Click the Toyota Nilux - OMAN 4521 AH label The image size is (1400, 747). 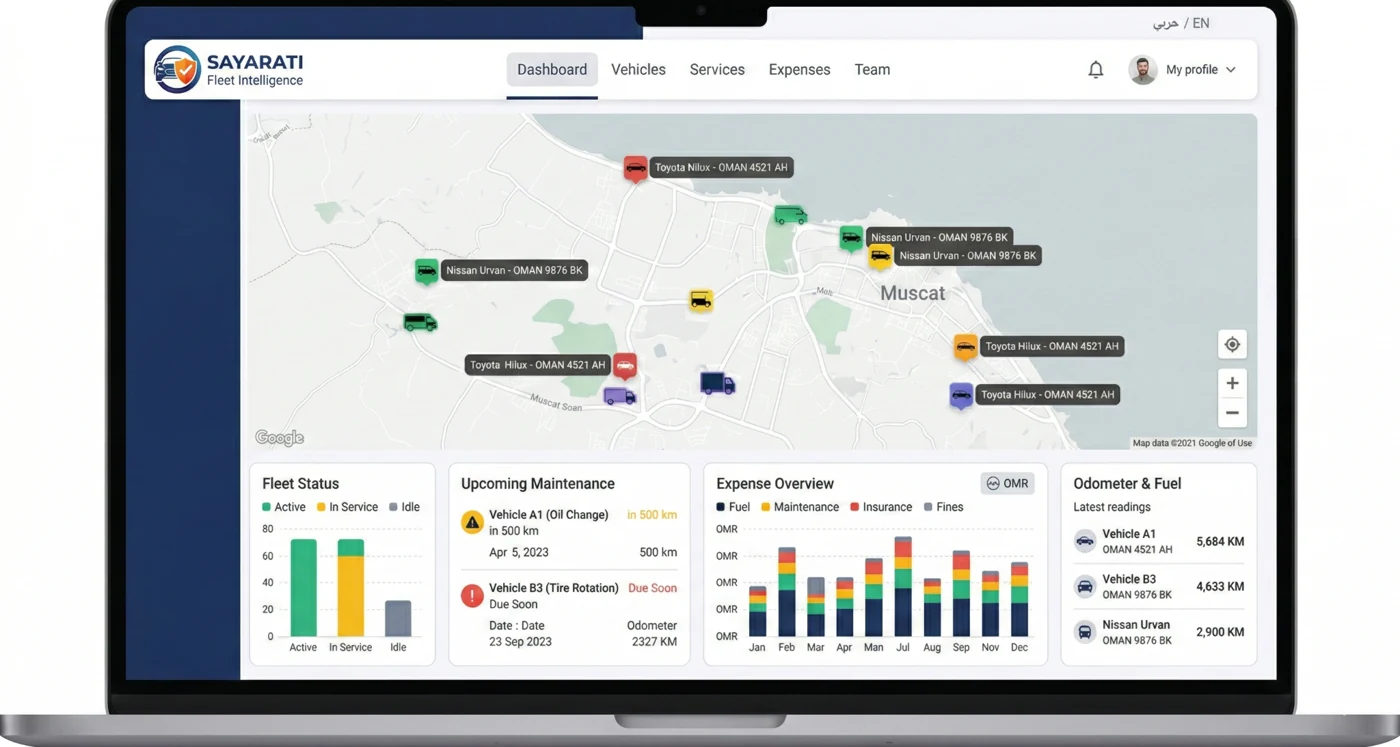click(721, 168)
